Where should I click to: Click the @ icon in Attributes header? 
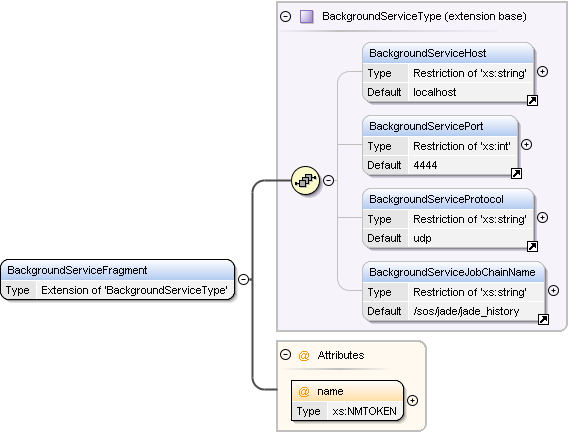pyautogui.click(x=304, y=355)
